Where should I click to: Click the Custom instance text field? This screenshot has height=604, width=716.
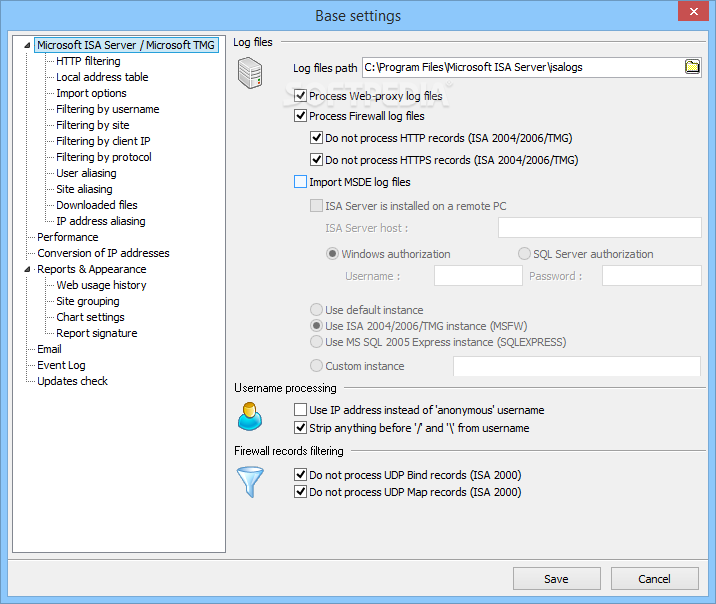tap(577, 366)
